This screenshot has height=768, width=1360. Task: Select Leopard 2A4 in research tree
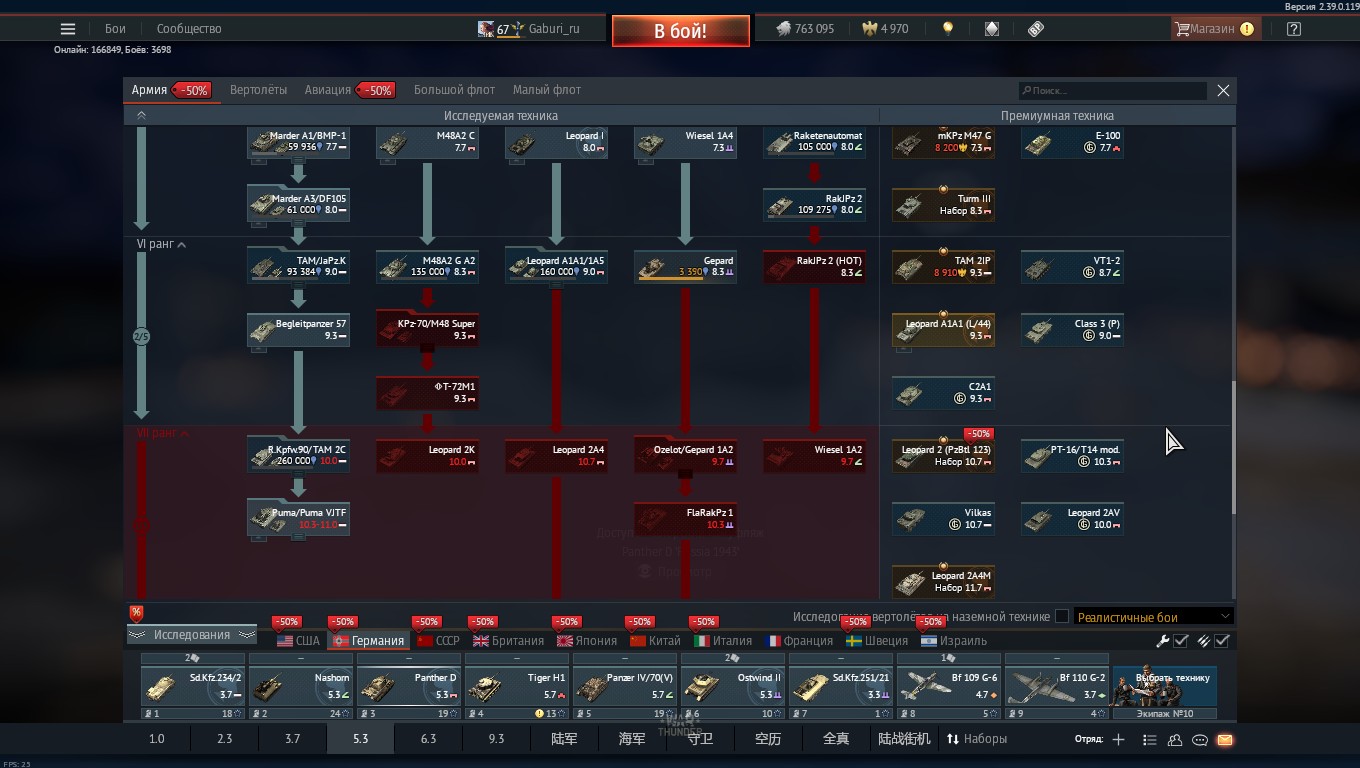[x=556, y=456]
